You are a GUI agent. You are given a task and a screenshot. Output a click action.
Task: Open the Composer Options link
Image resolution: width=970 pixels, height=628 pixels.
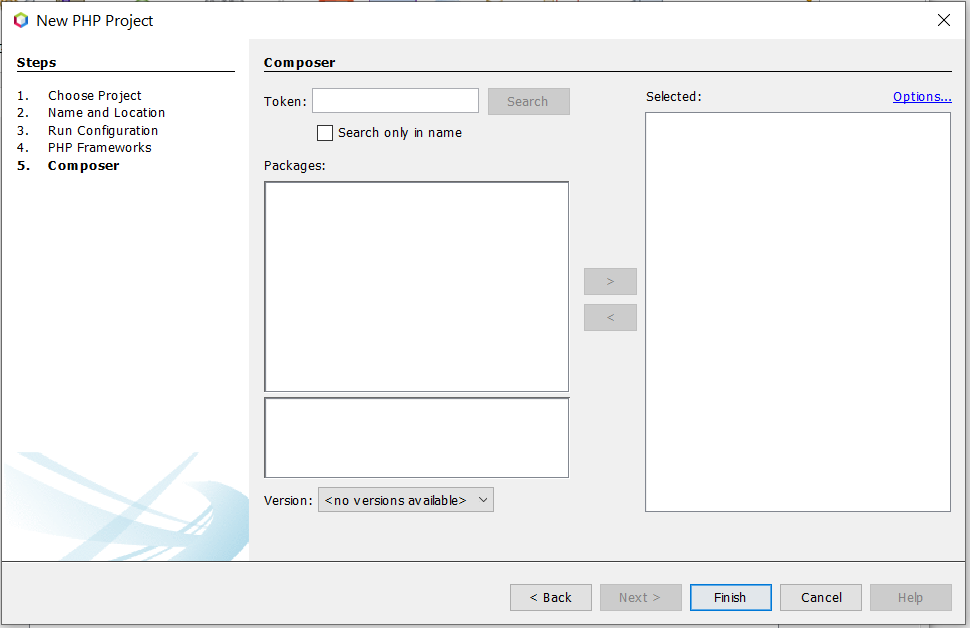click(922, 97)
